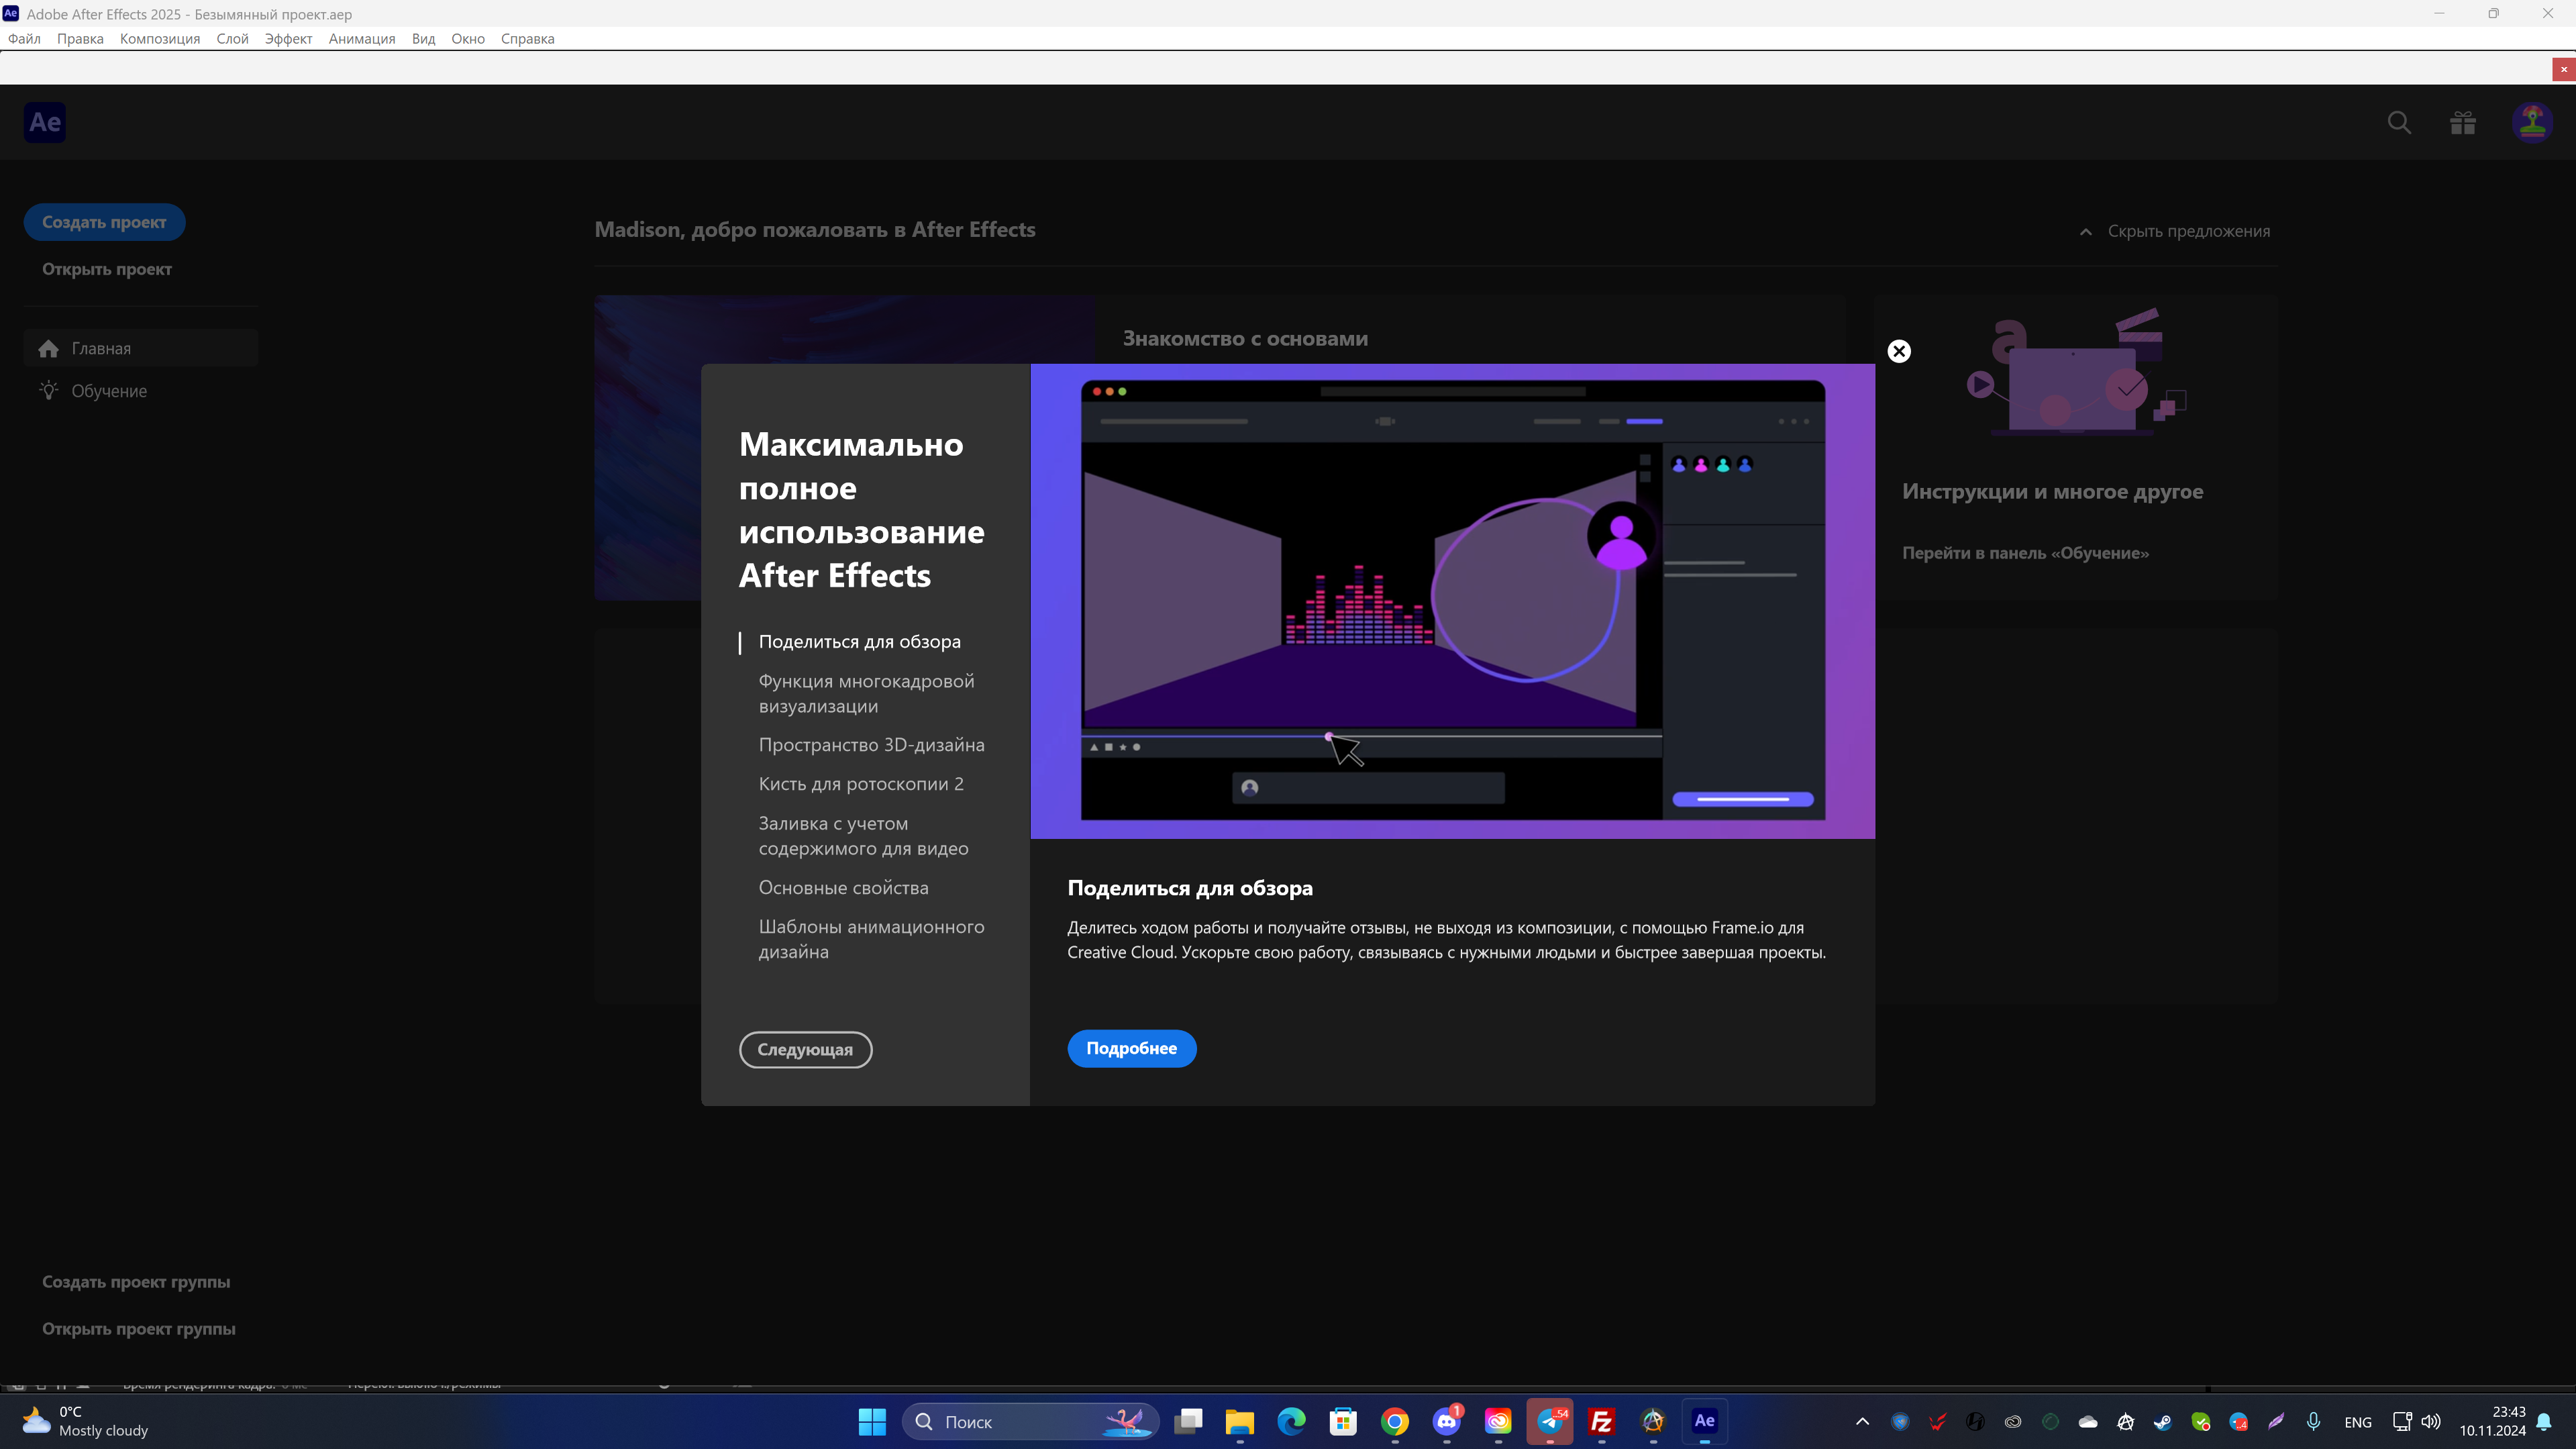Click Открыть проект
This screenshot has width=2576, height=1449.
[x=107, y=269]
